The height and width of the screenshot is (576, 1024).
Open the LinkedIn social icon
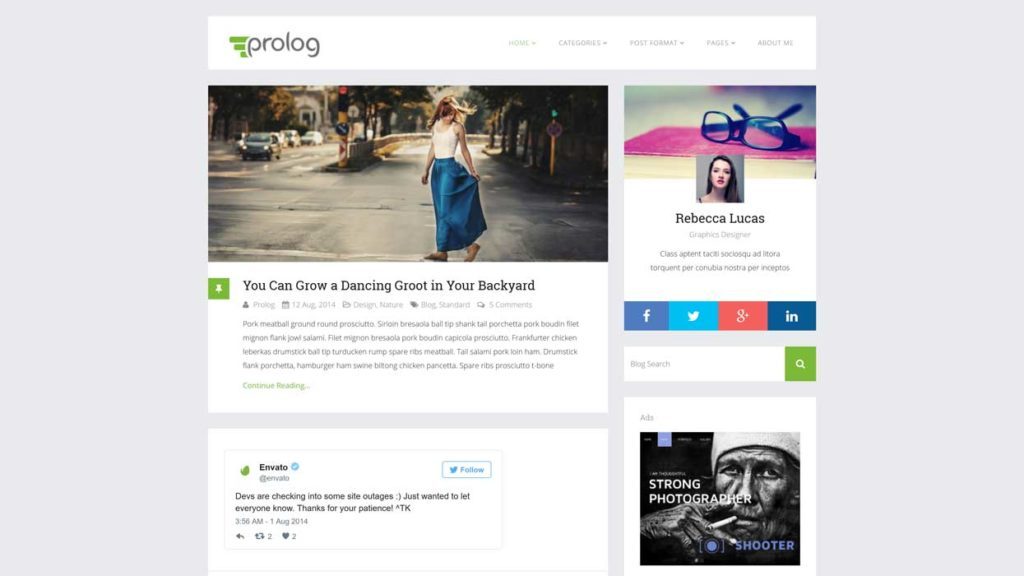tap(792, 316)
